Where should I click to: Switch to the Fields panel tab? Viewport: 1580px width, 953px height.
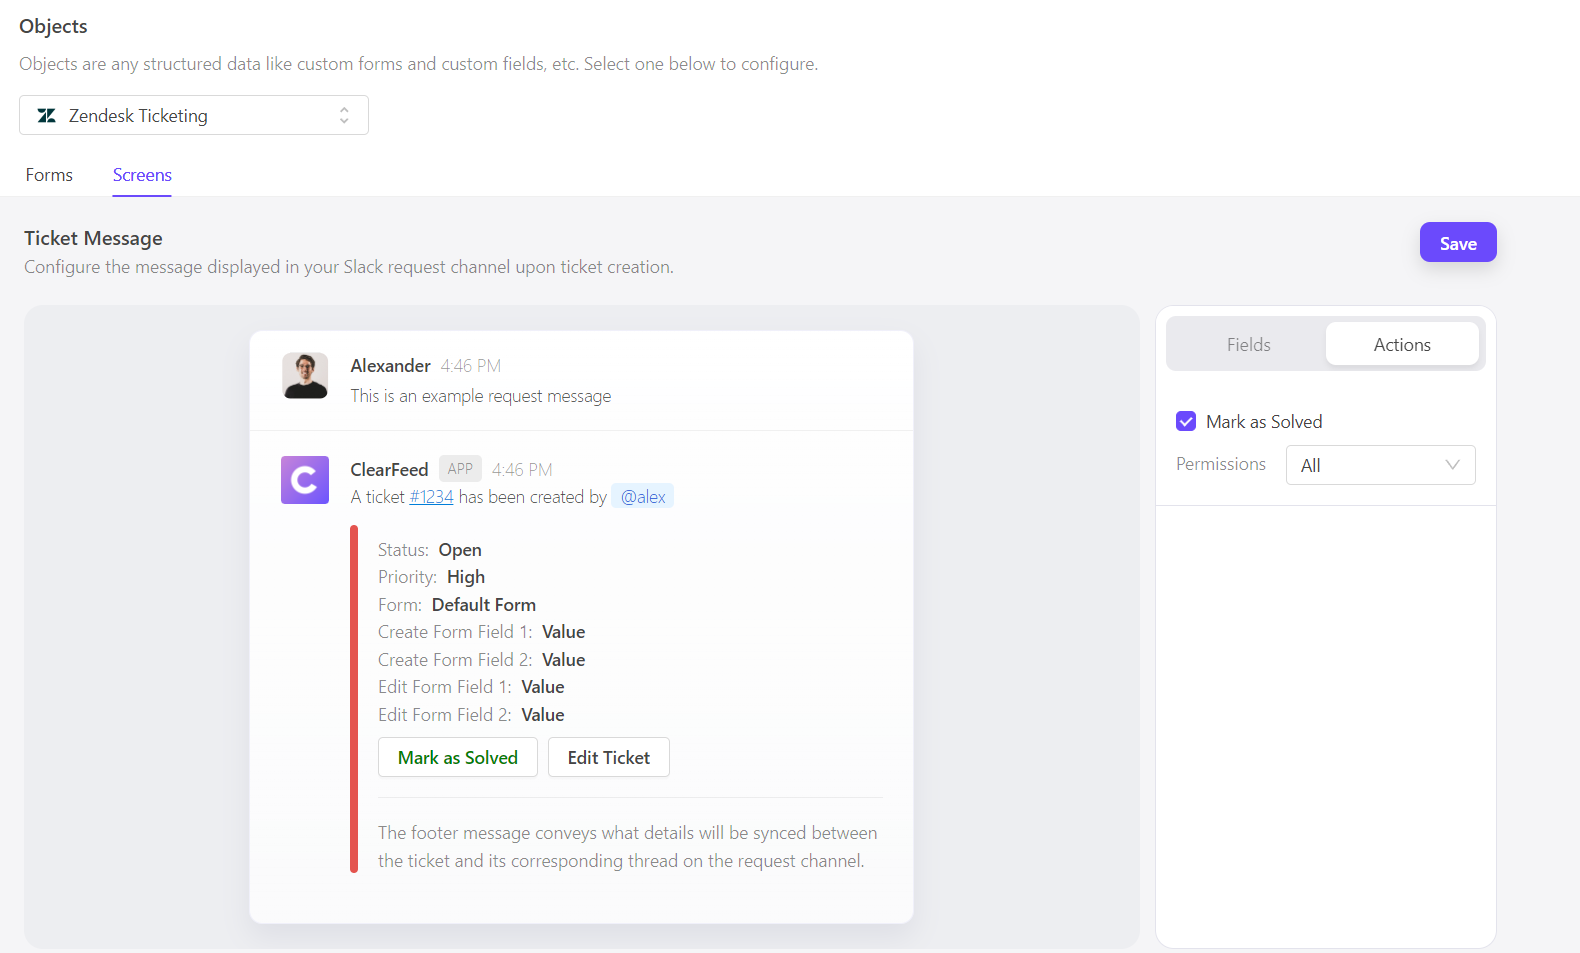pyautogui.click(x=1248, y=345)
